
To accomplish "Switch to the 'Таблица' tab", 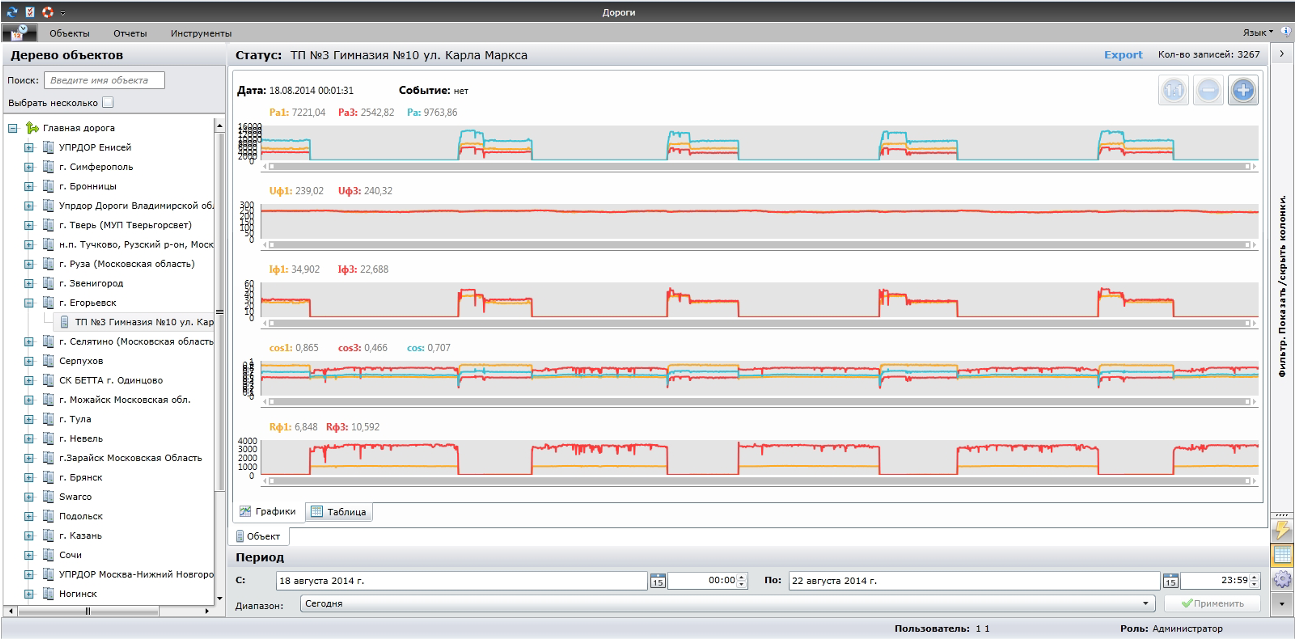I will [x=339, y=512].
